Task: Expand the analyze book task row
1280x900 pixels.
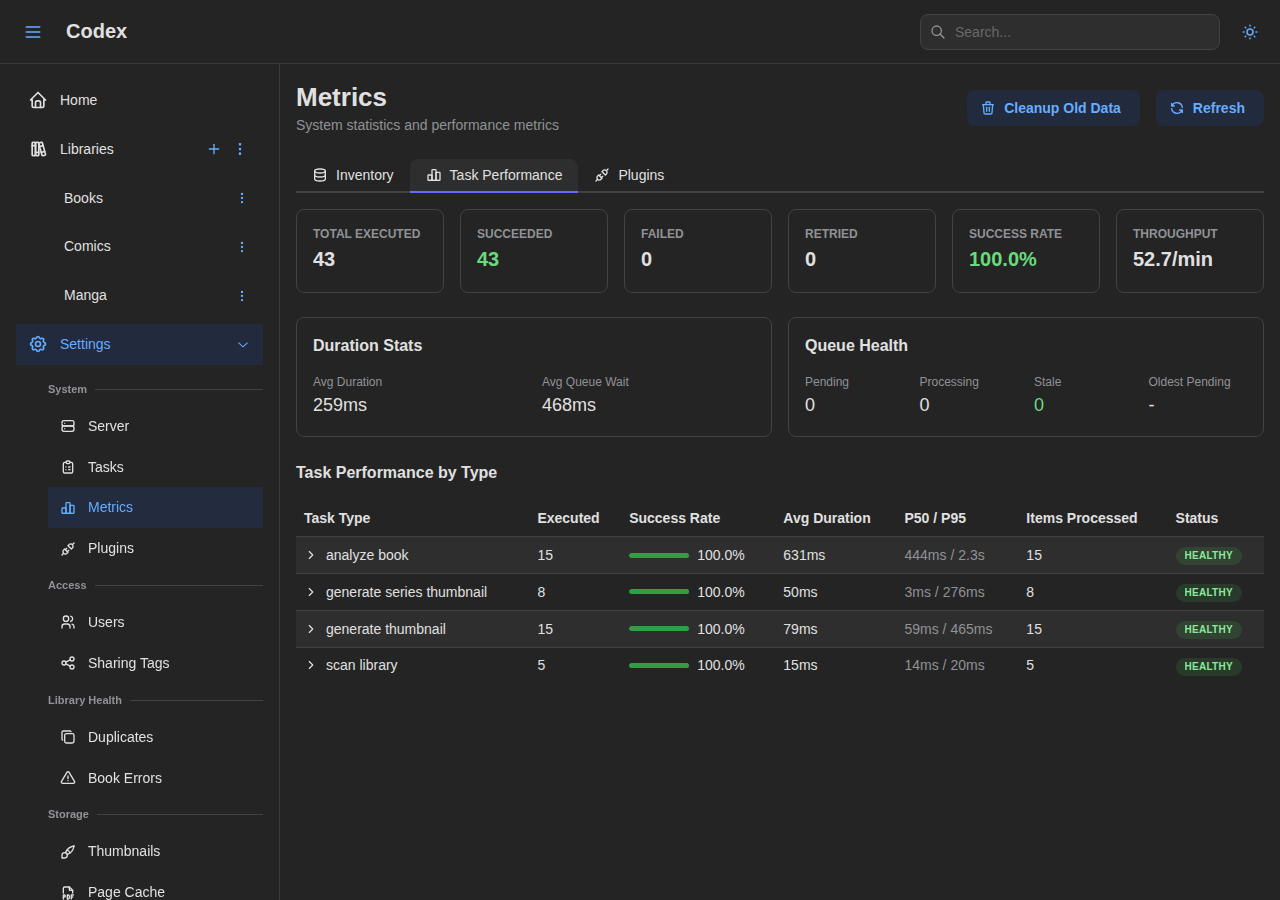Action: 310,555
